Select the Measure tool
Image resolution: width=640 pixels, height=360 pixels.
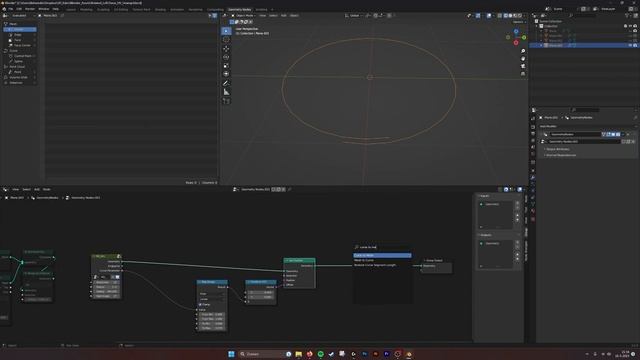226,92
